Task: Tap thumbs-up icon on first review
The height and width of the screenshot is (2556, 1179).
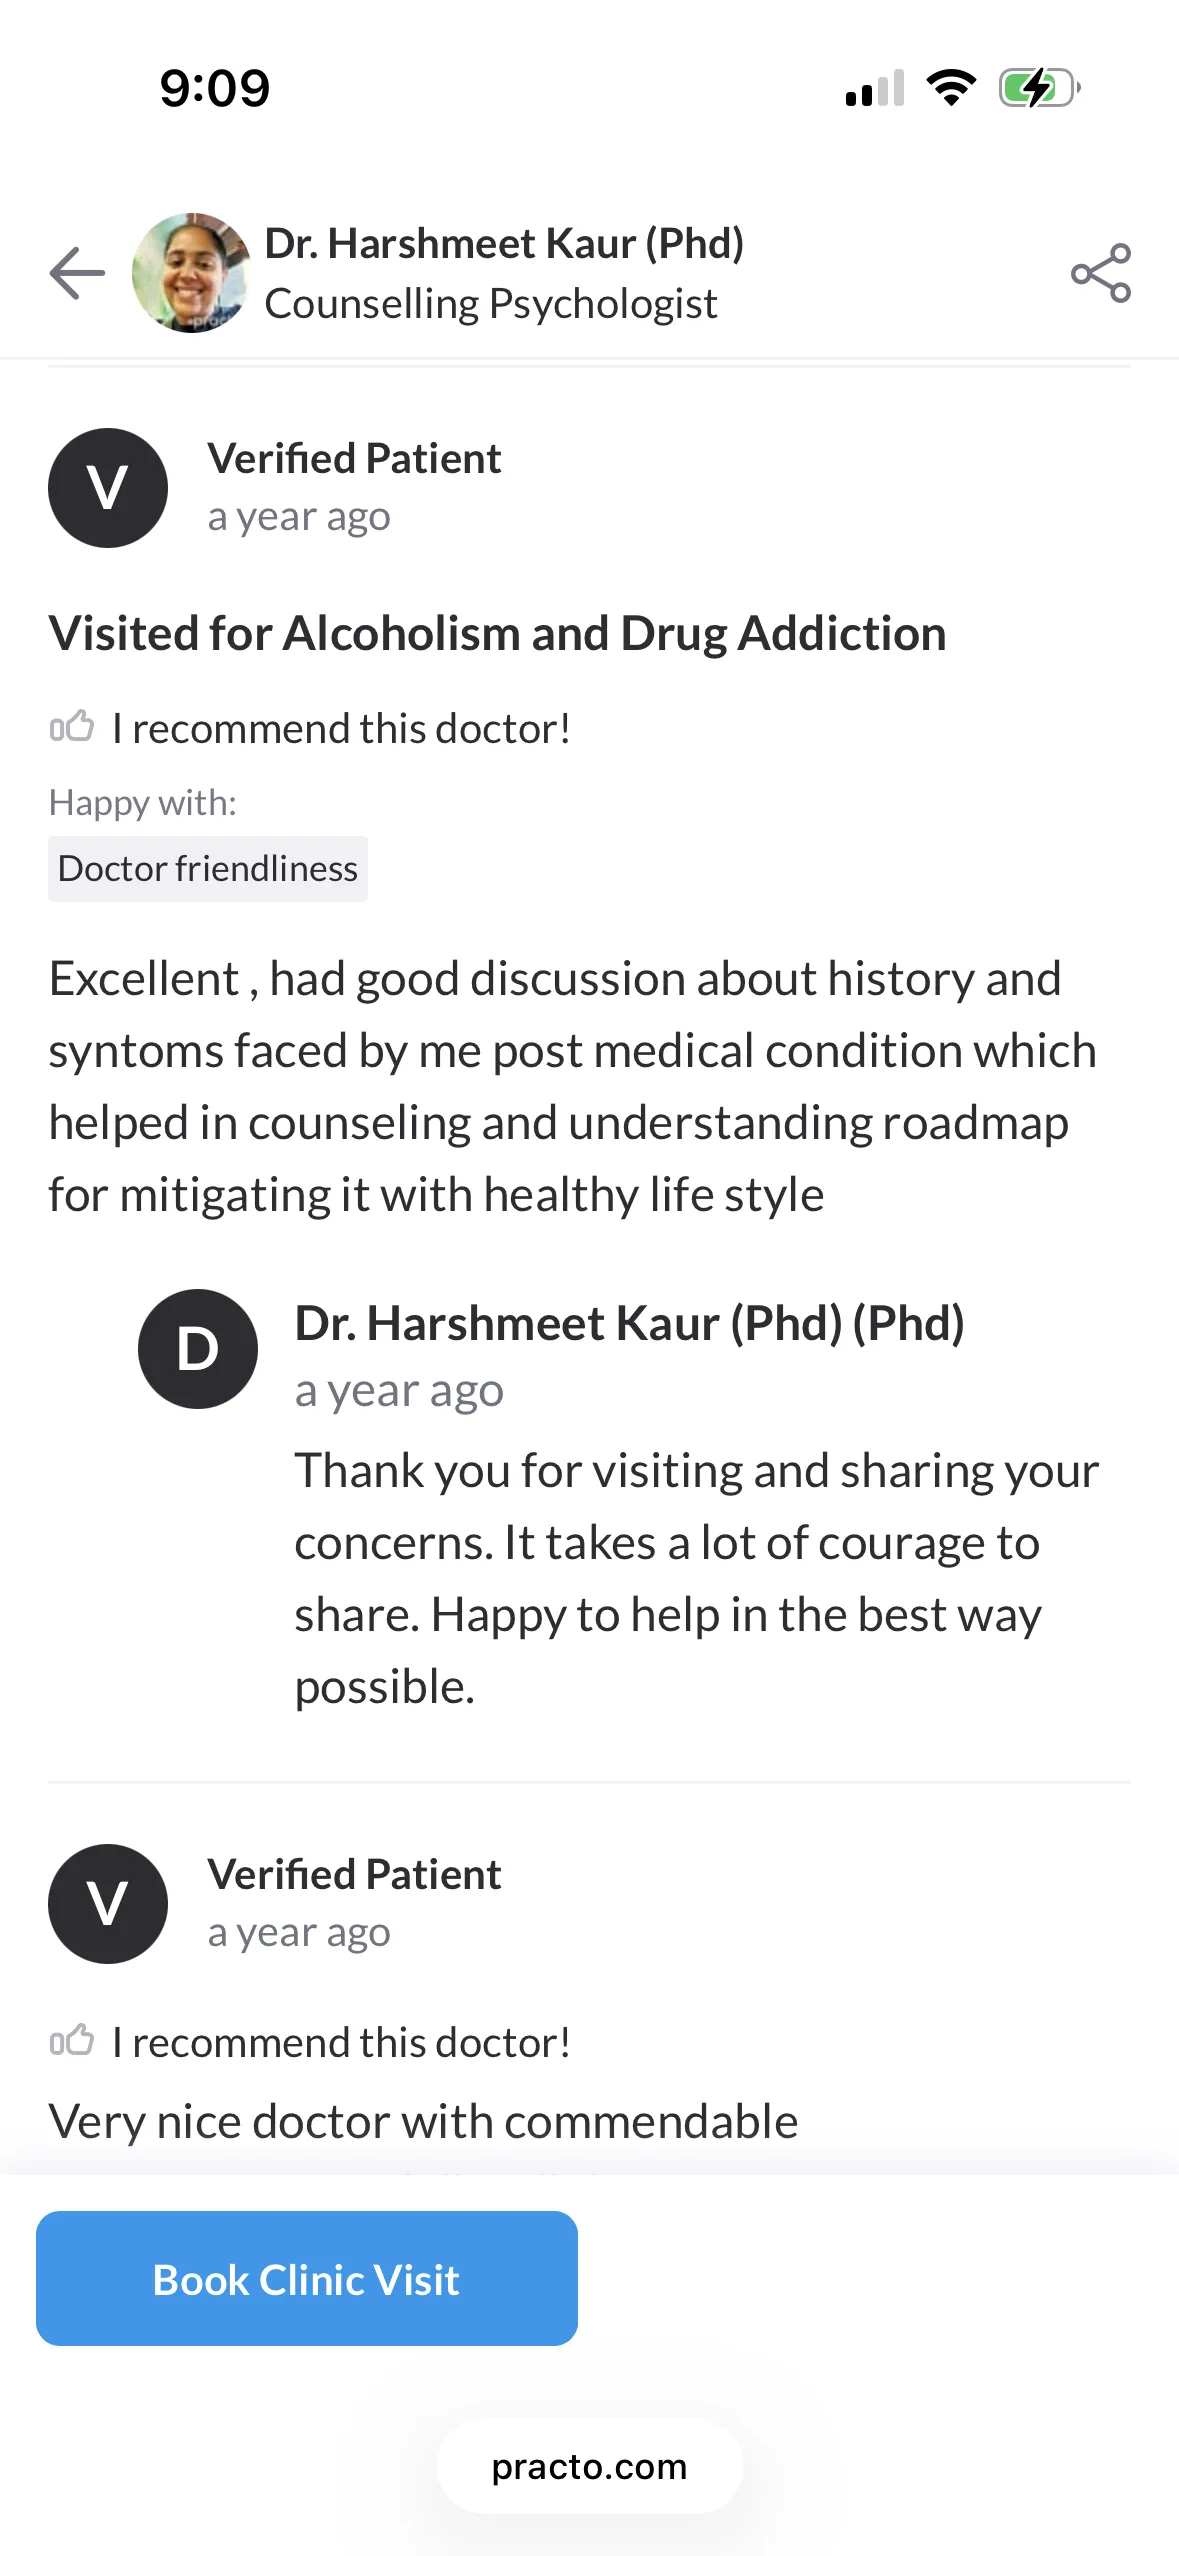Action: click(x=72, y=727)
